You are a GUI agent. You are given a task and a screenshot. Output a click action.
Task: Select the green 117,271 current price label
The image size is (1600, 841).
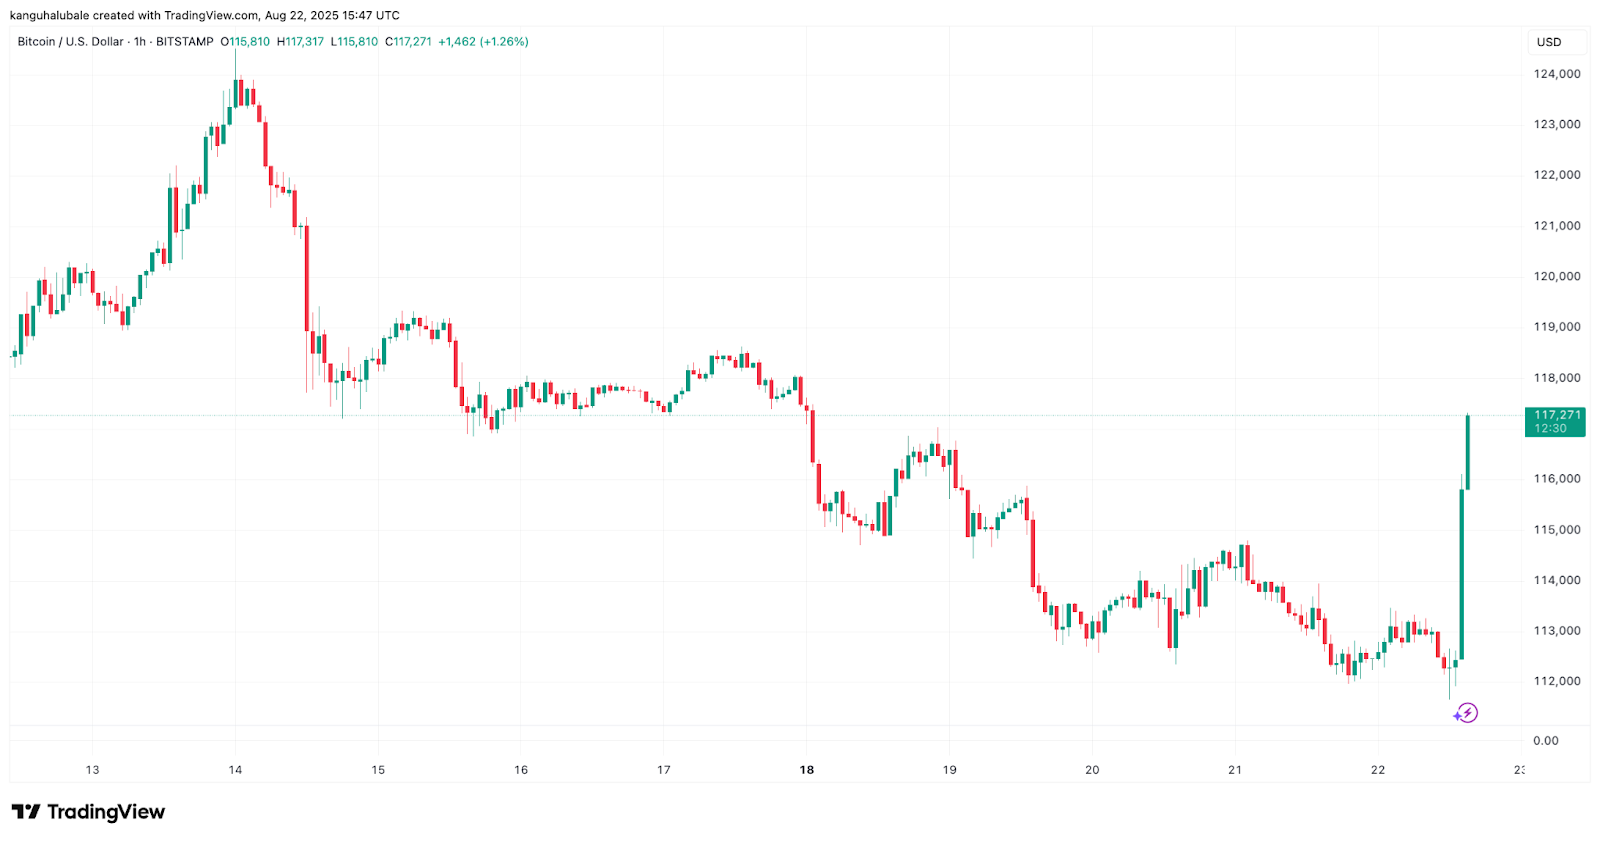point(1555,421)
